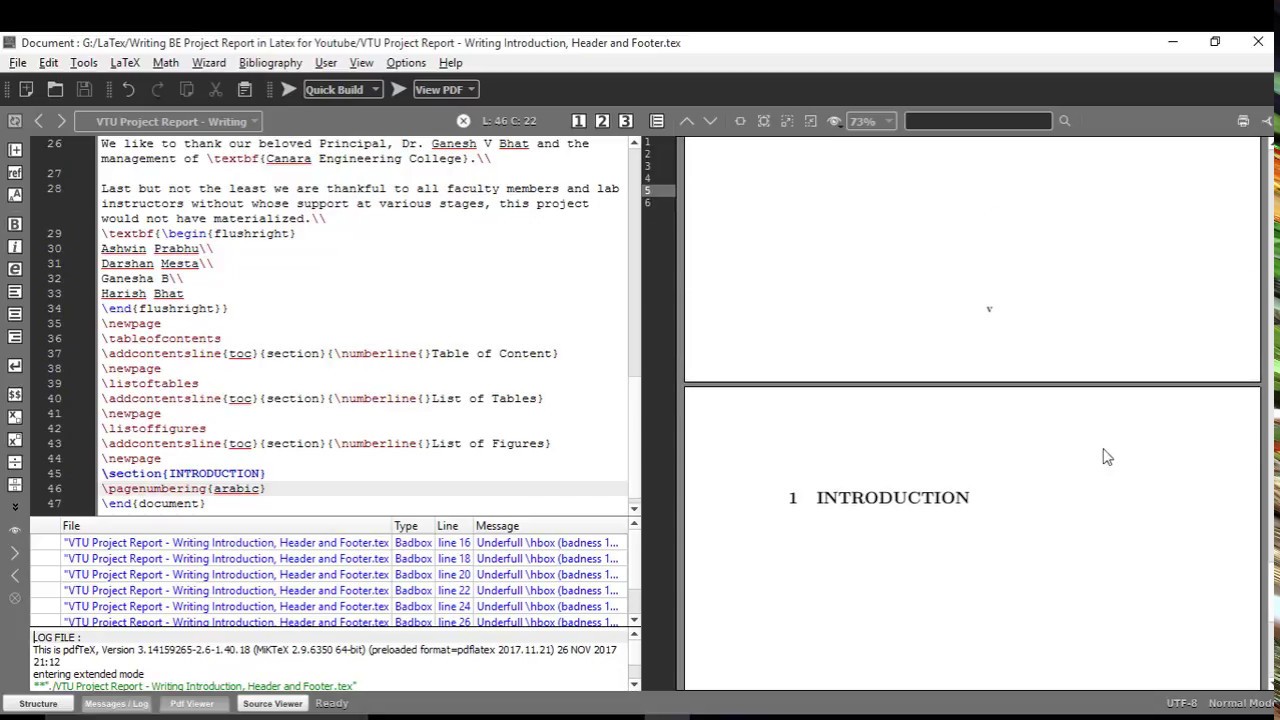Open Quick Build command dropdown

point(375,90)
